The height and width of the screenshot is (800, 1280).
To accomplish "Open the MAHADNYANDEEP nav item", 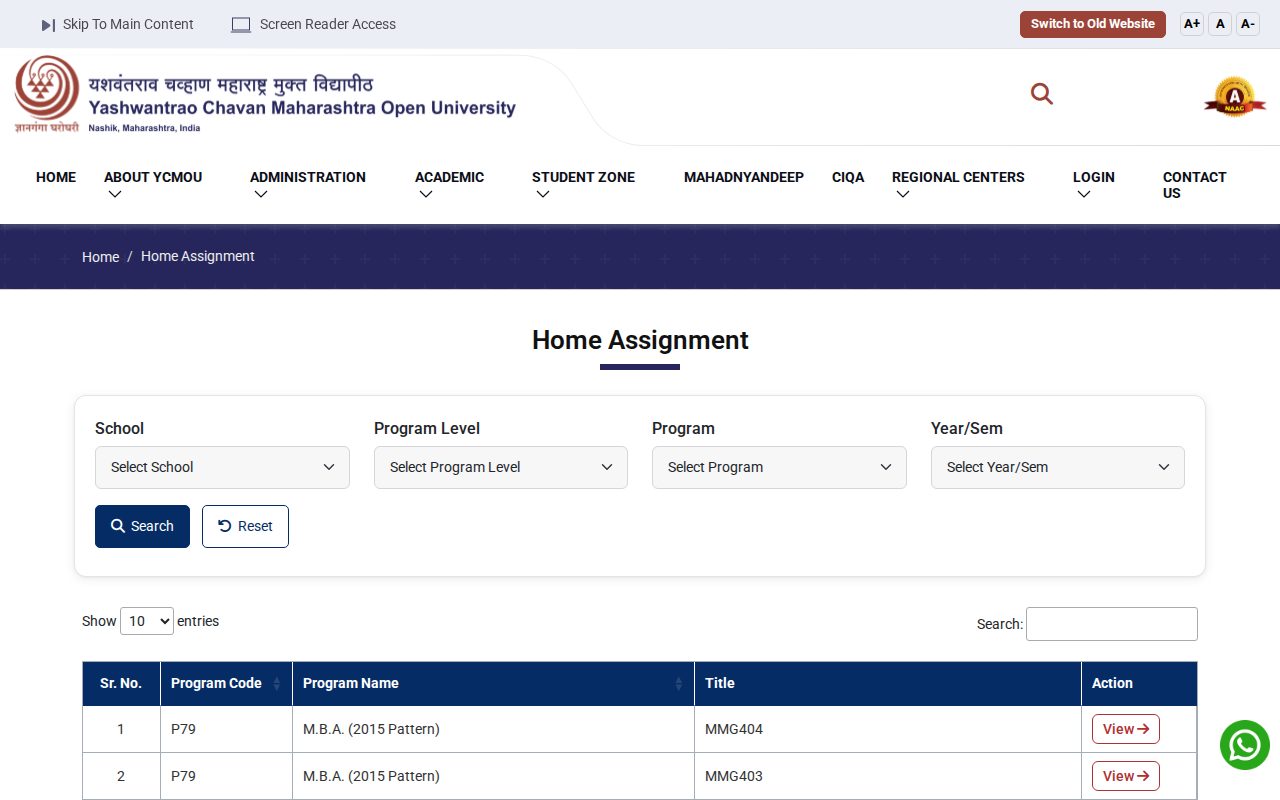I will (744, 177).
